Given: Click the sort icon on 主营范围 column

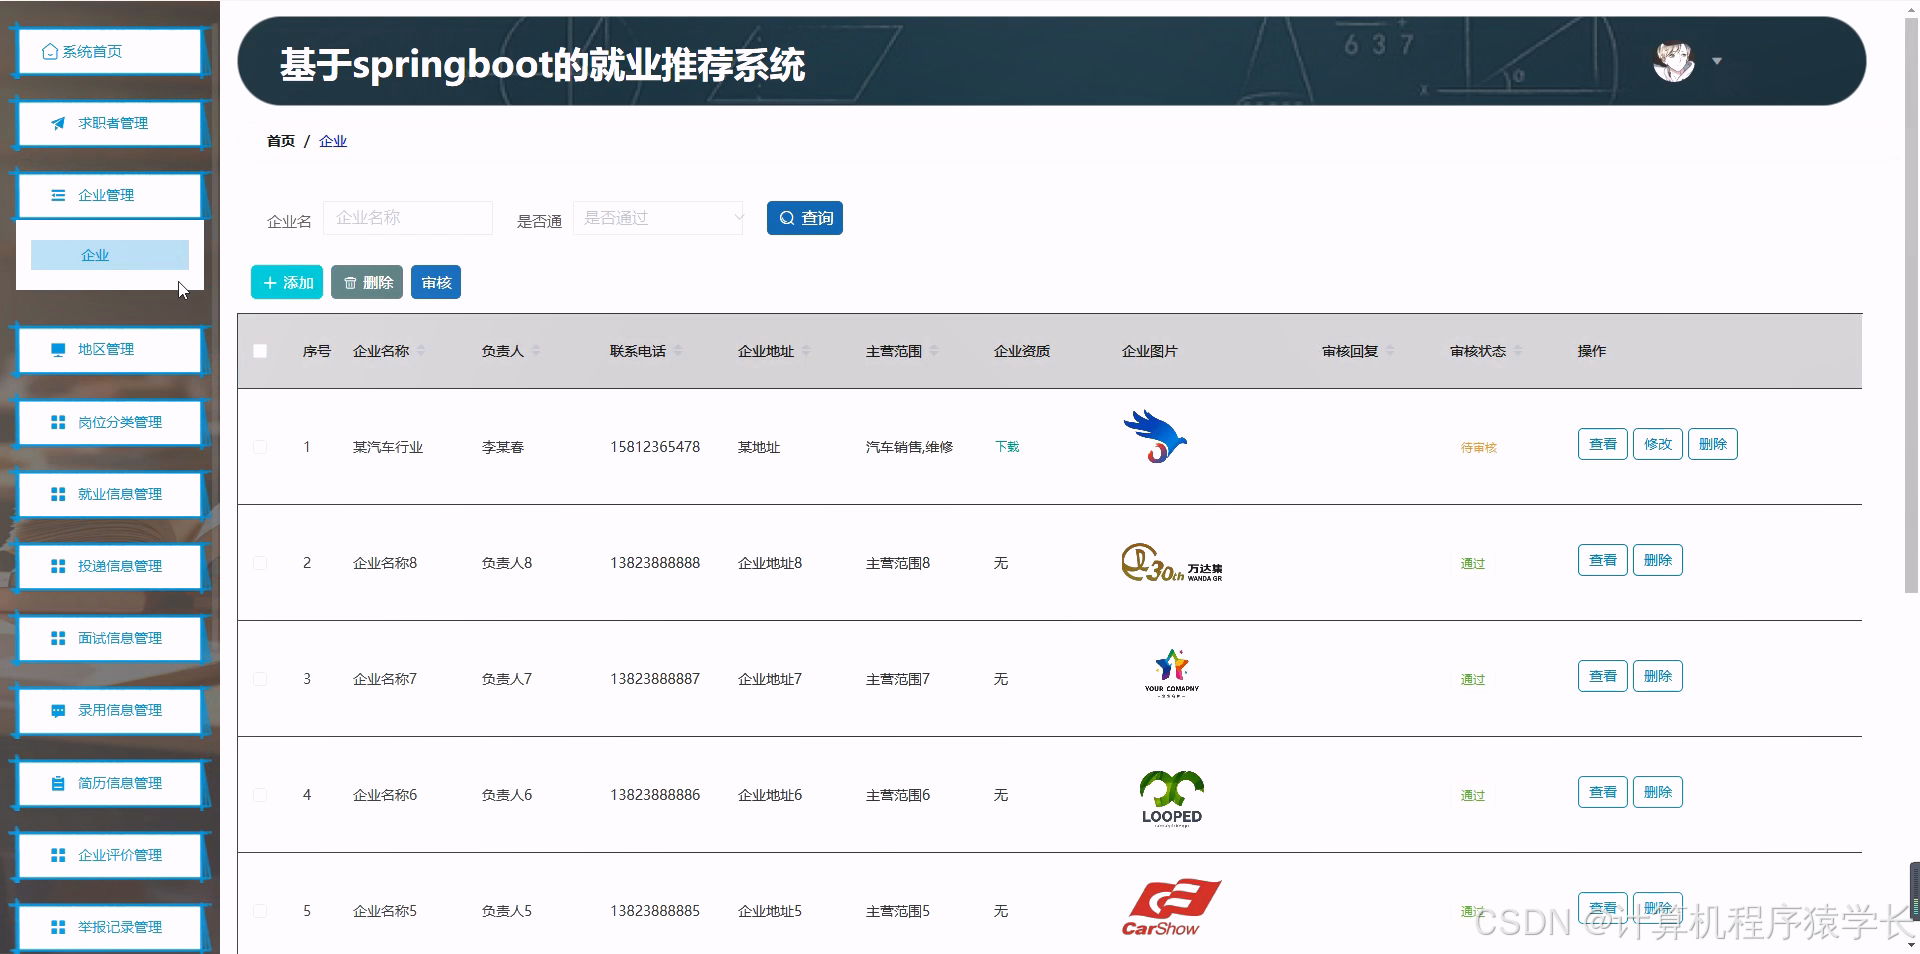Looking at the screenshot, I should coord(934,351).
